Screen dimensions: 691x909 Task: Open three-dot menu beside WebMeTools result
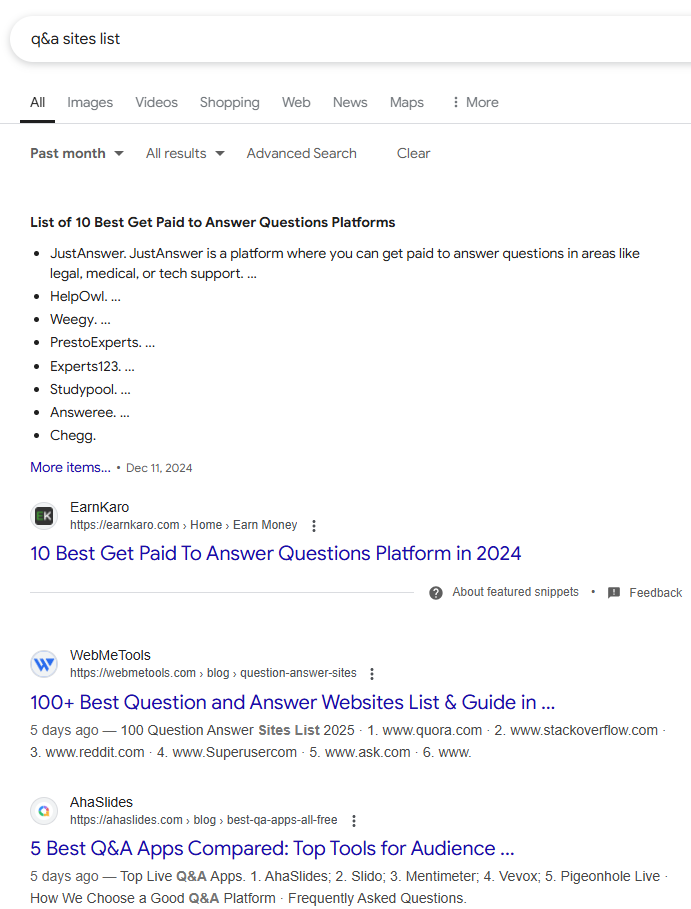click(x=373, y=674)
